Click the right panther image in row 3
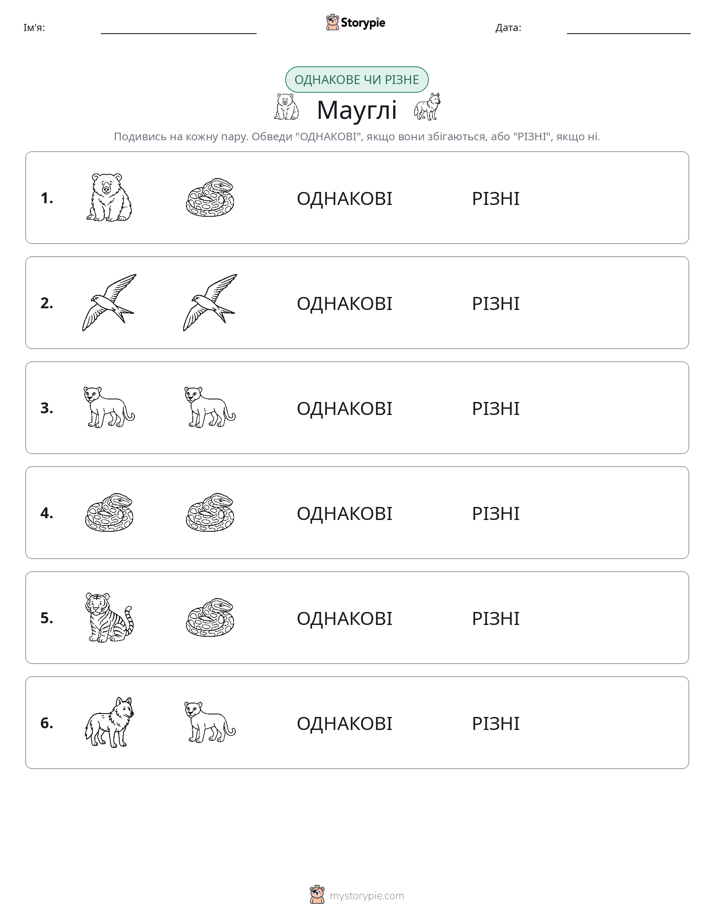This screenshot has height=924, width=714. click(x=210, y=407)
